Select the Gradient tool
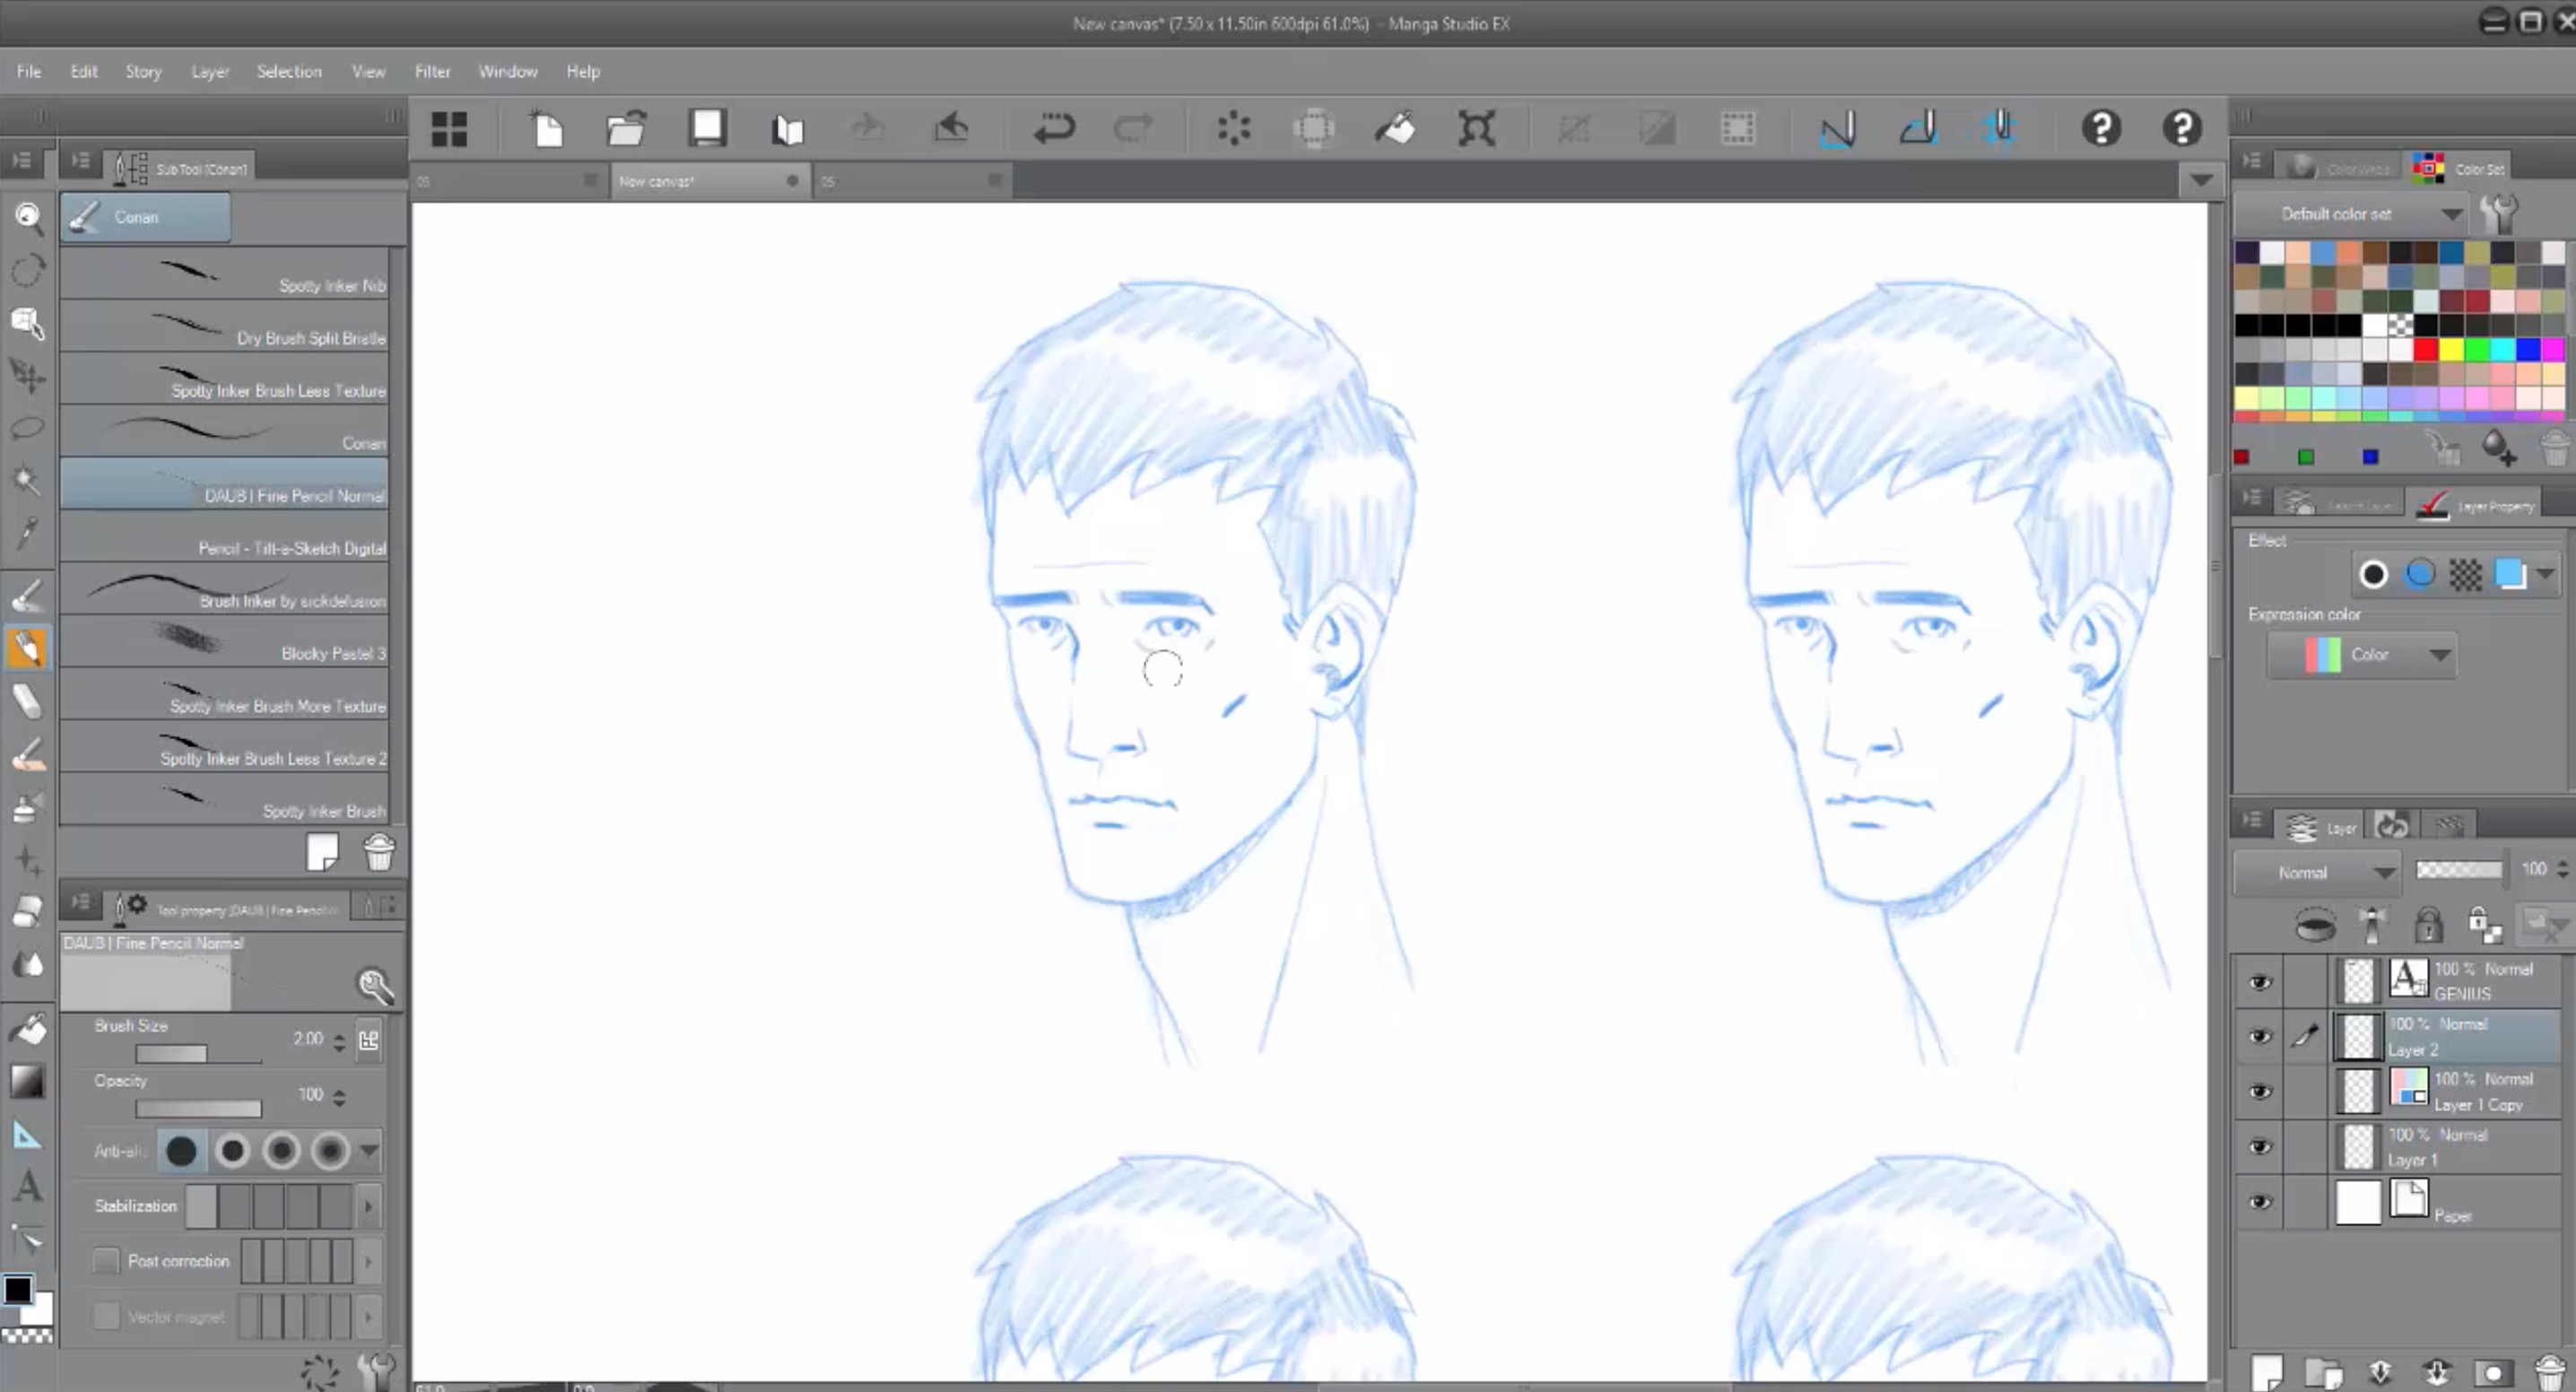 point(28,1081)
